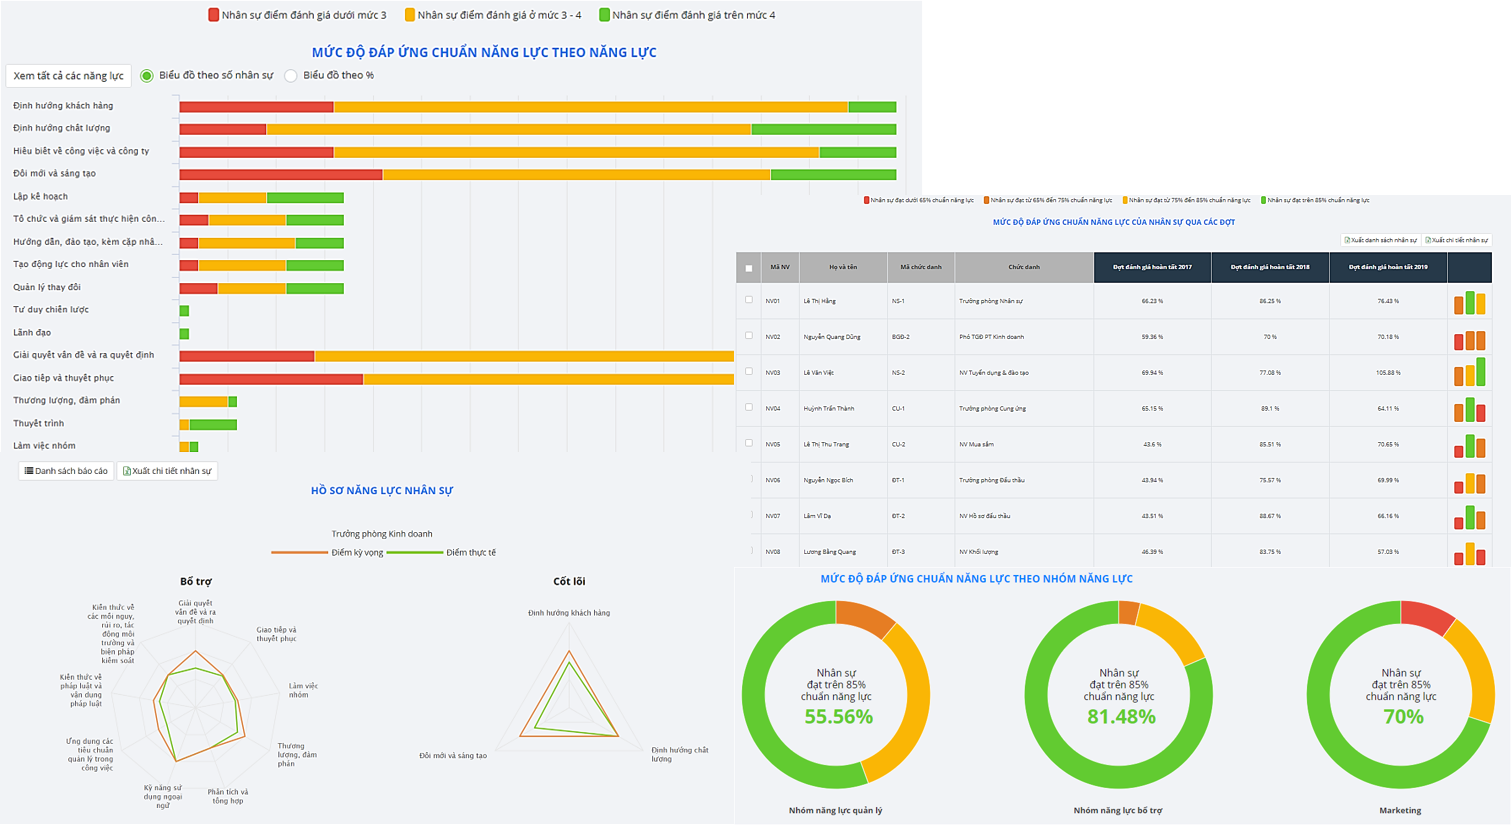Click the mini bar chart icon in Nguyễn Ngọc Bích's row
The image size is (1511, 825).
point(1470,483)
